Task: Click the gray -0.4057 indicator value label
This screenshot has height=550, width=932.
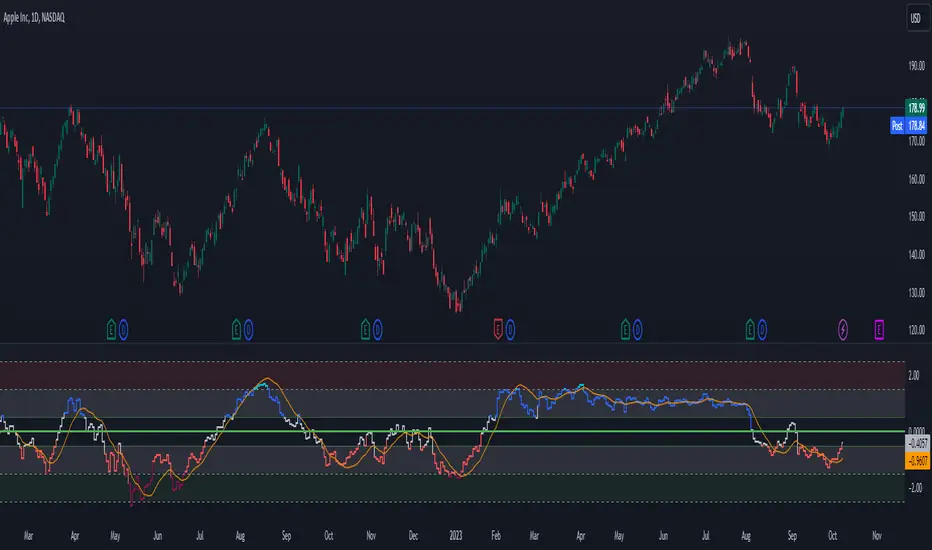Action: [x=915, y=442]
